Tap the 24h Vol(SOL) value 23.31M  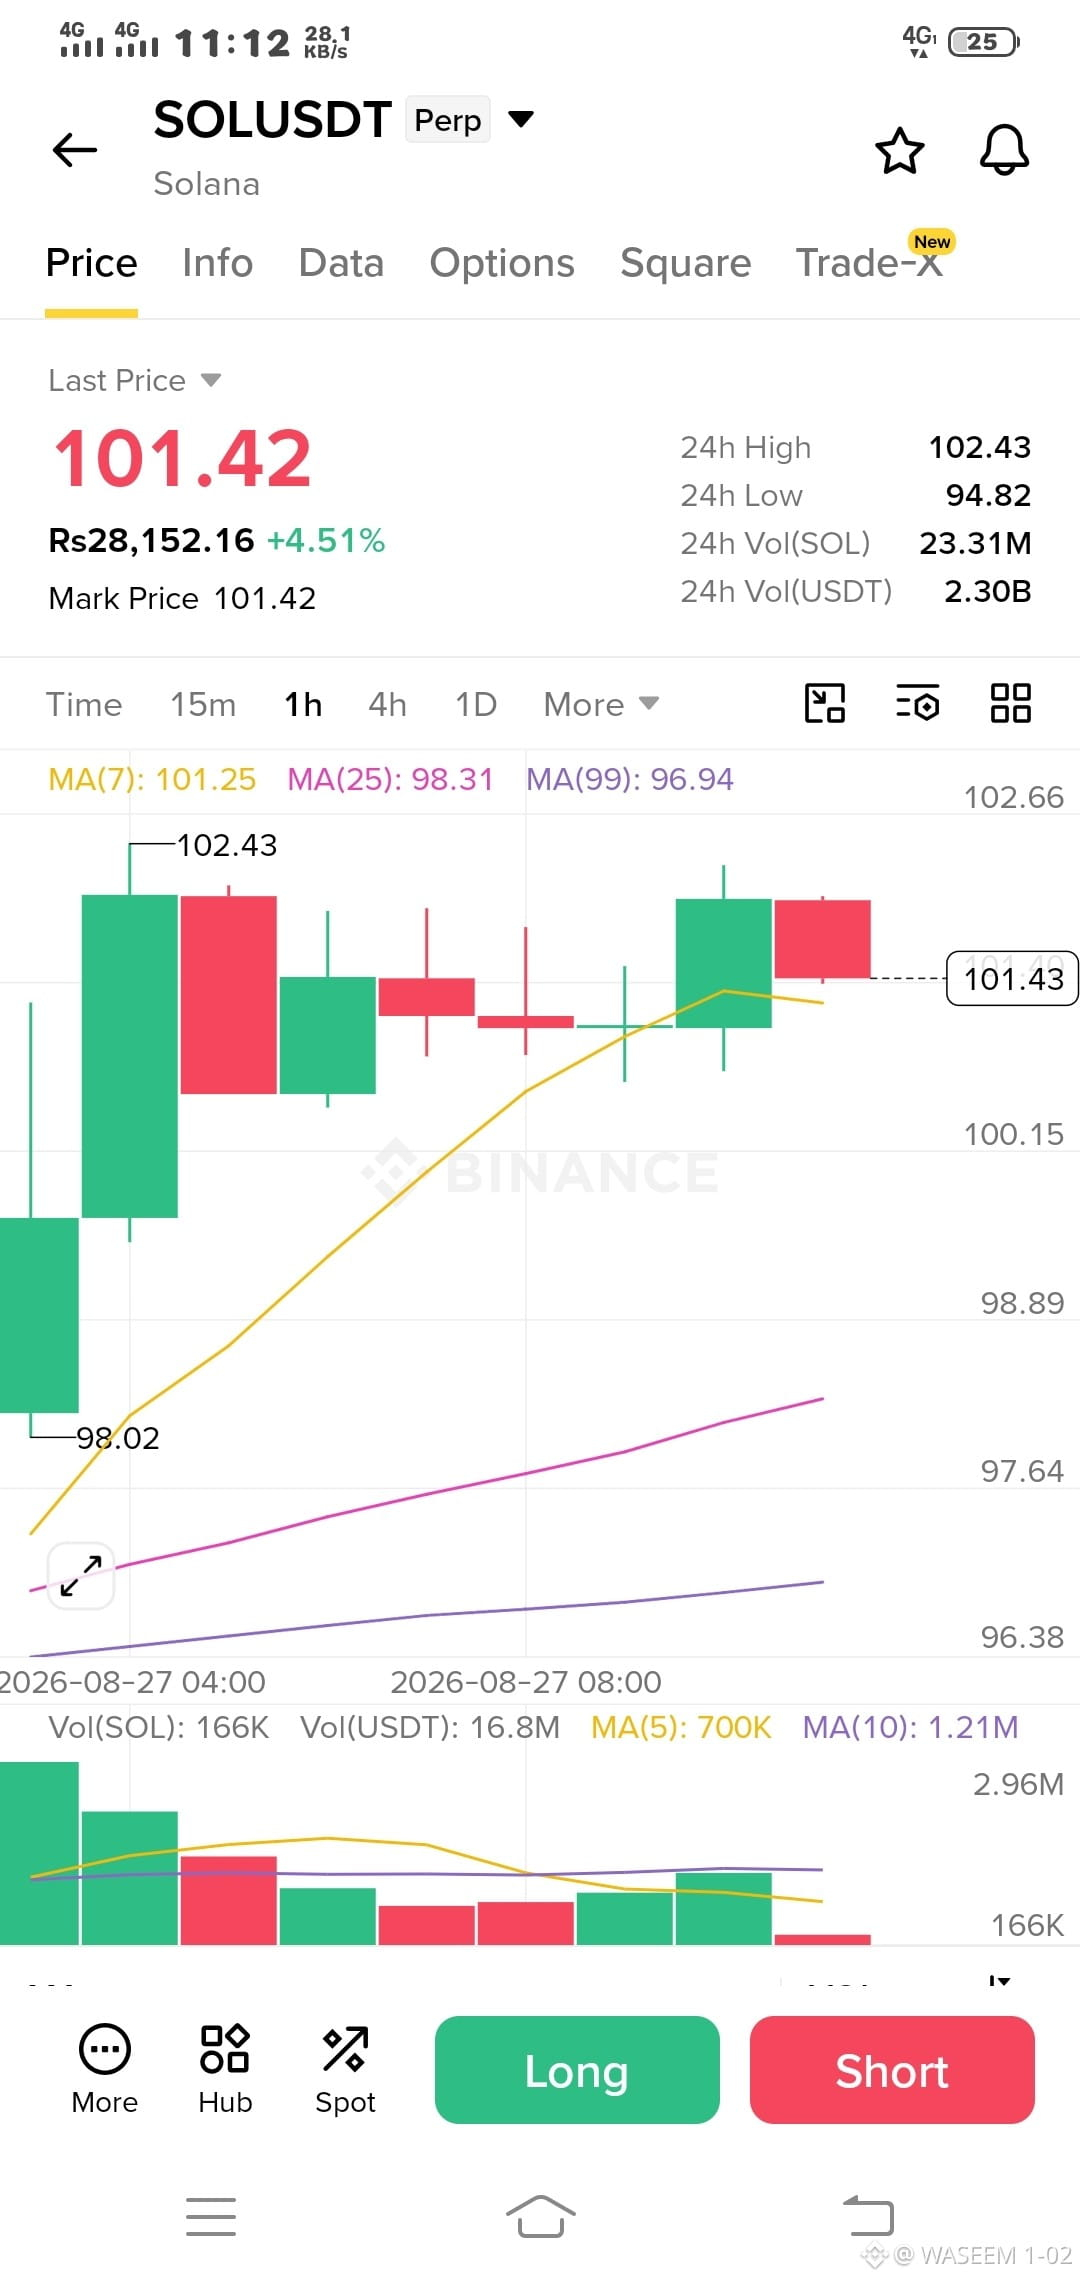pyautogui.click(x=975, y=543)
